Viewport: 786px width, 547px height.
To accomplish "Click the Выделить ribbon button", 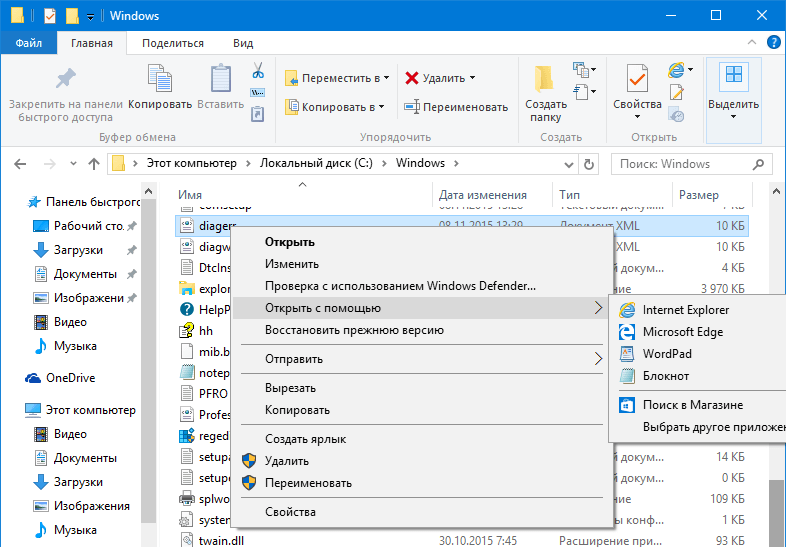I will pyautogui.click(x=733, y=91).
